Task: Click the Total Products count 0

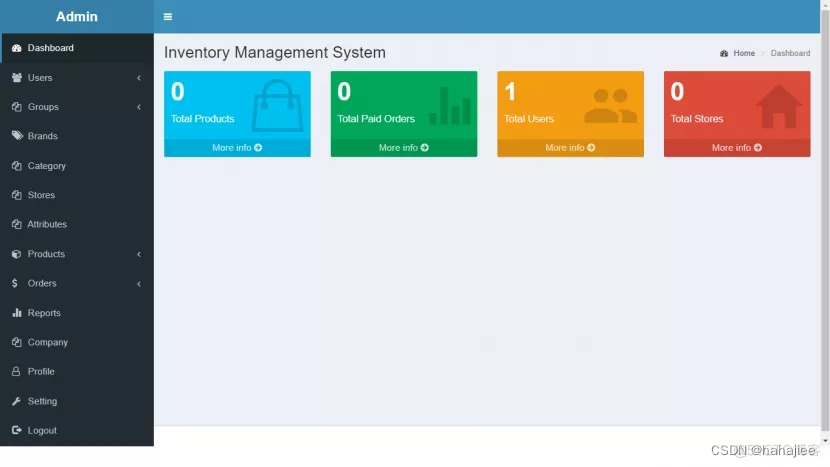Action: tap(178, 92)
